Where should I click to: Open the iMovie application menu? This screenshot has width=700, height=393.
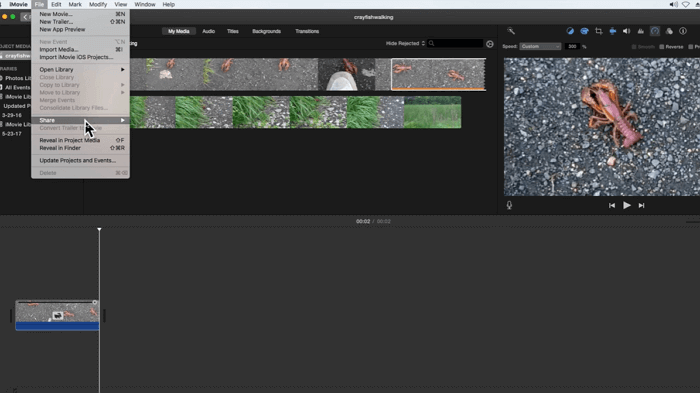point(18,4)
